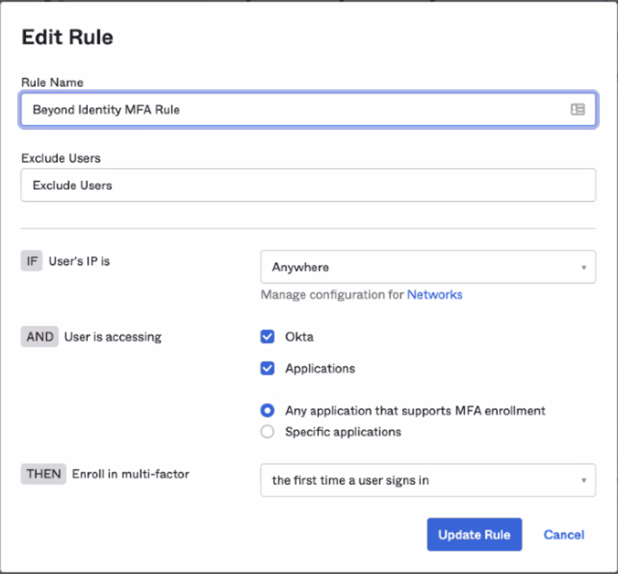Click the arrow on the Anywhere dropdown
Image resolution: width=618 pixels, height=574 pixels.
[584, 267]
